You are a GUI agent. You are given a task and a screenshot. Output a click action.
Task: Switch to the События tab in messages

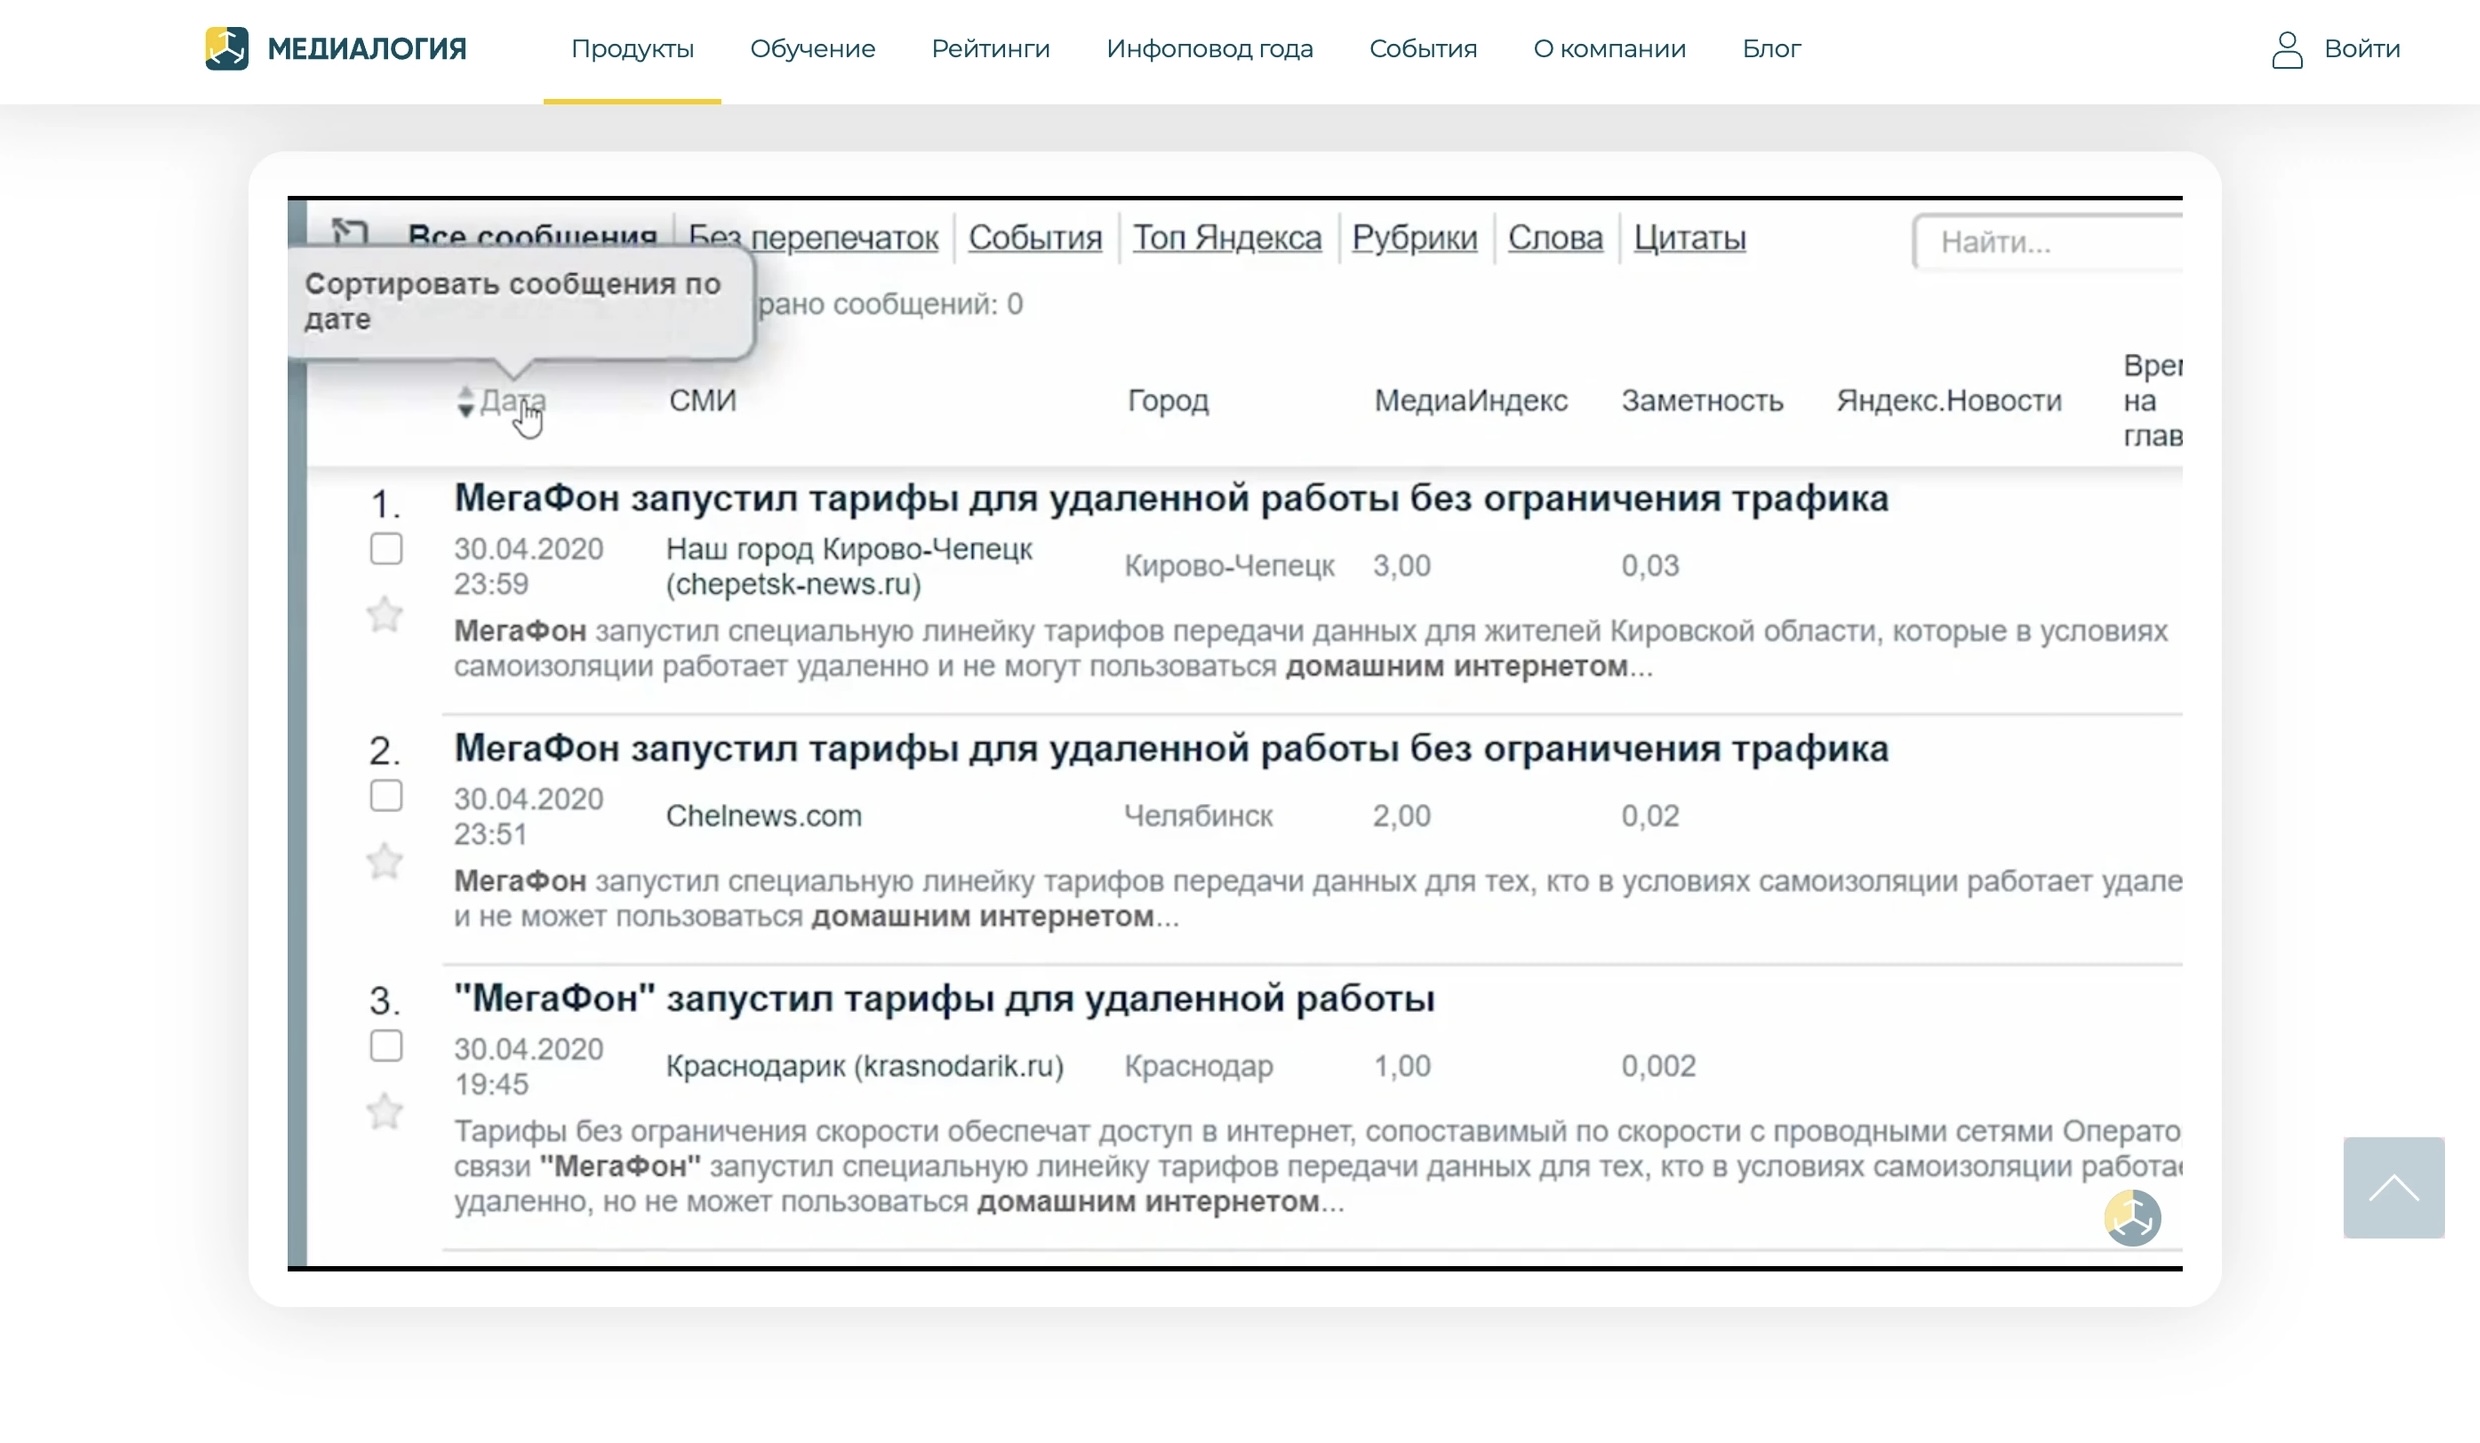(1035, 238)
